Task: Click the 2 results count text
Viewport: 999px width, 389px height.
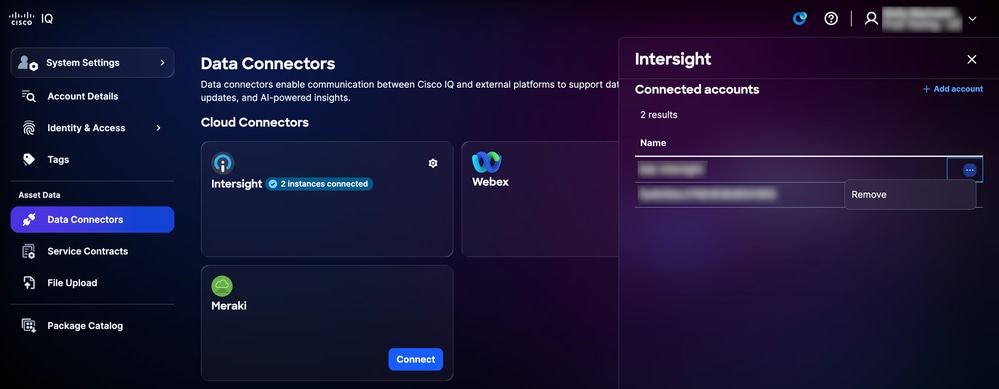Action: click(659, 115)
